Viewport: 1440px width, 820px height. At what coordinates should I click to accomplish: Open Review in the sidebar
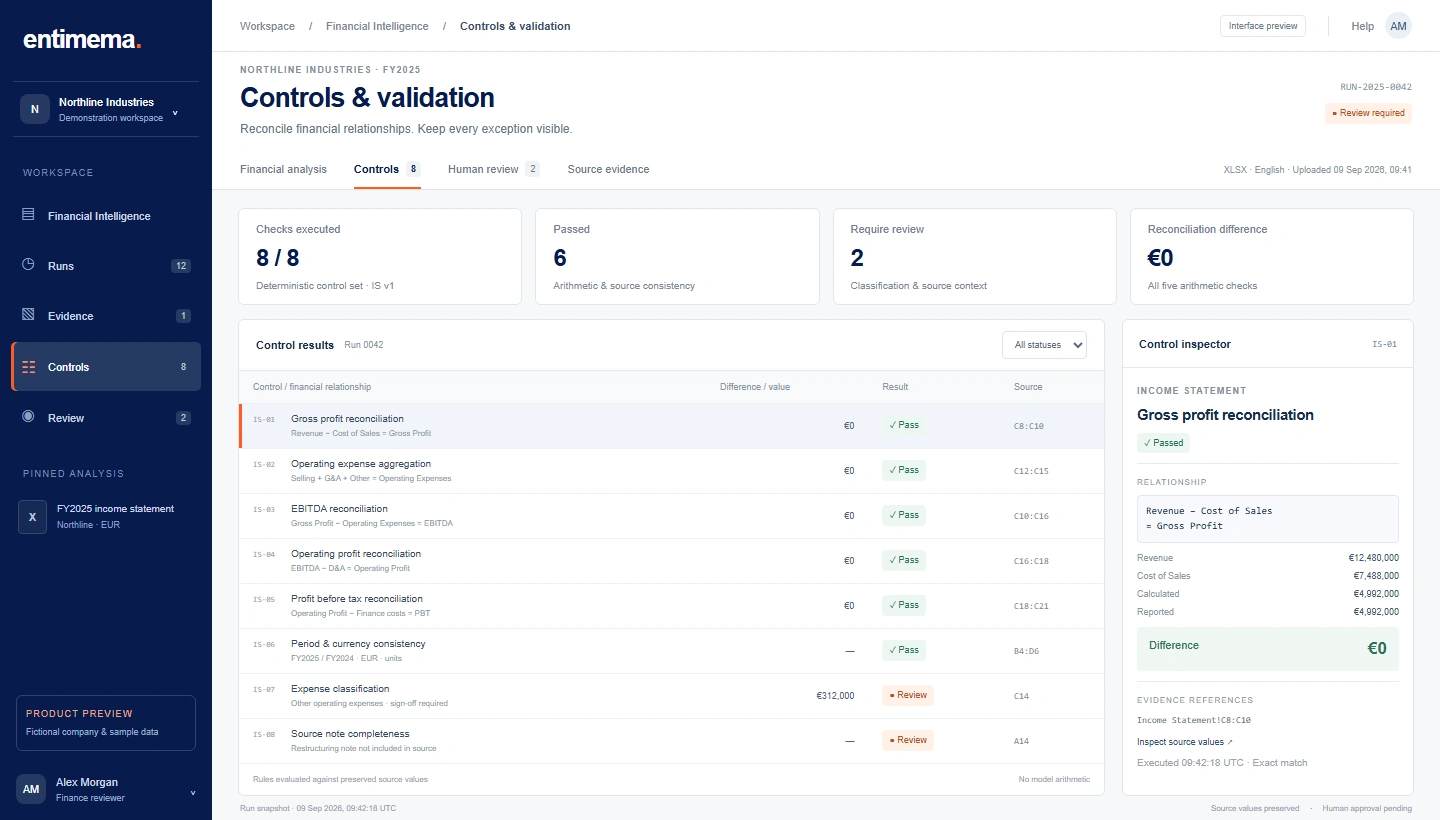(106, 418)
